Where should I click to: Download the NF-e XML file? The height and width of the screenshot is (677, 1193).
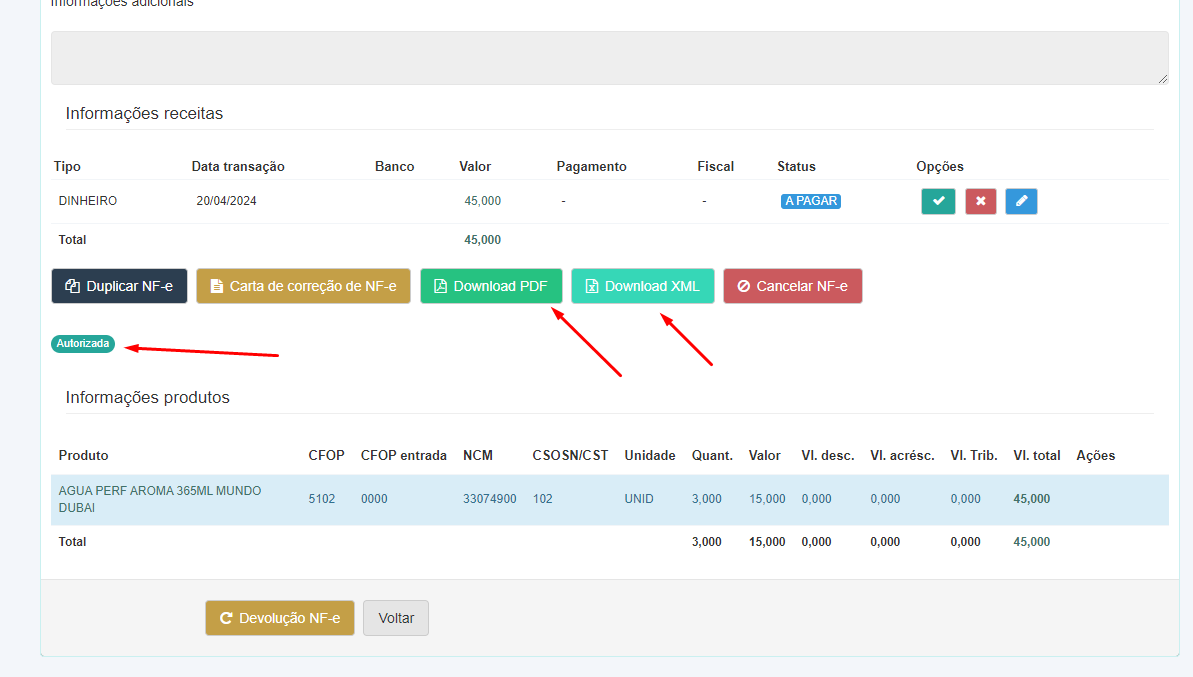coord(643,286)
